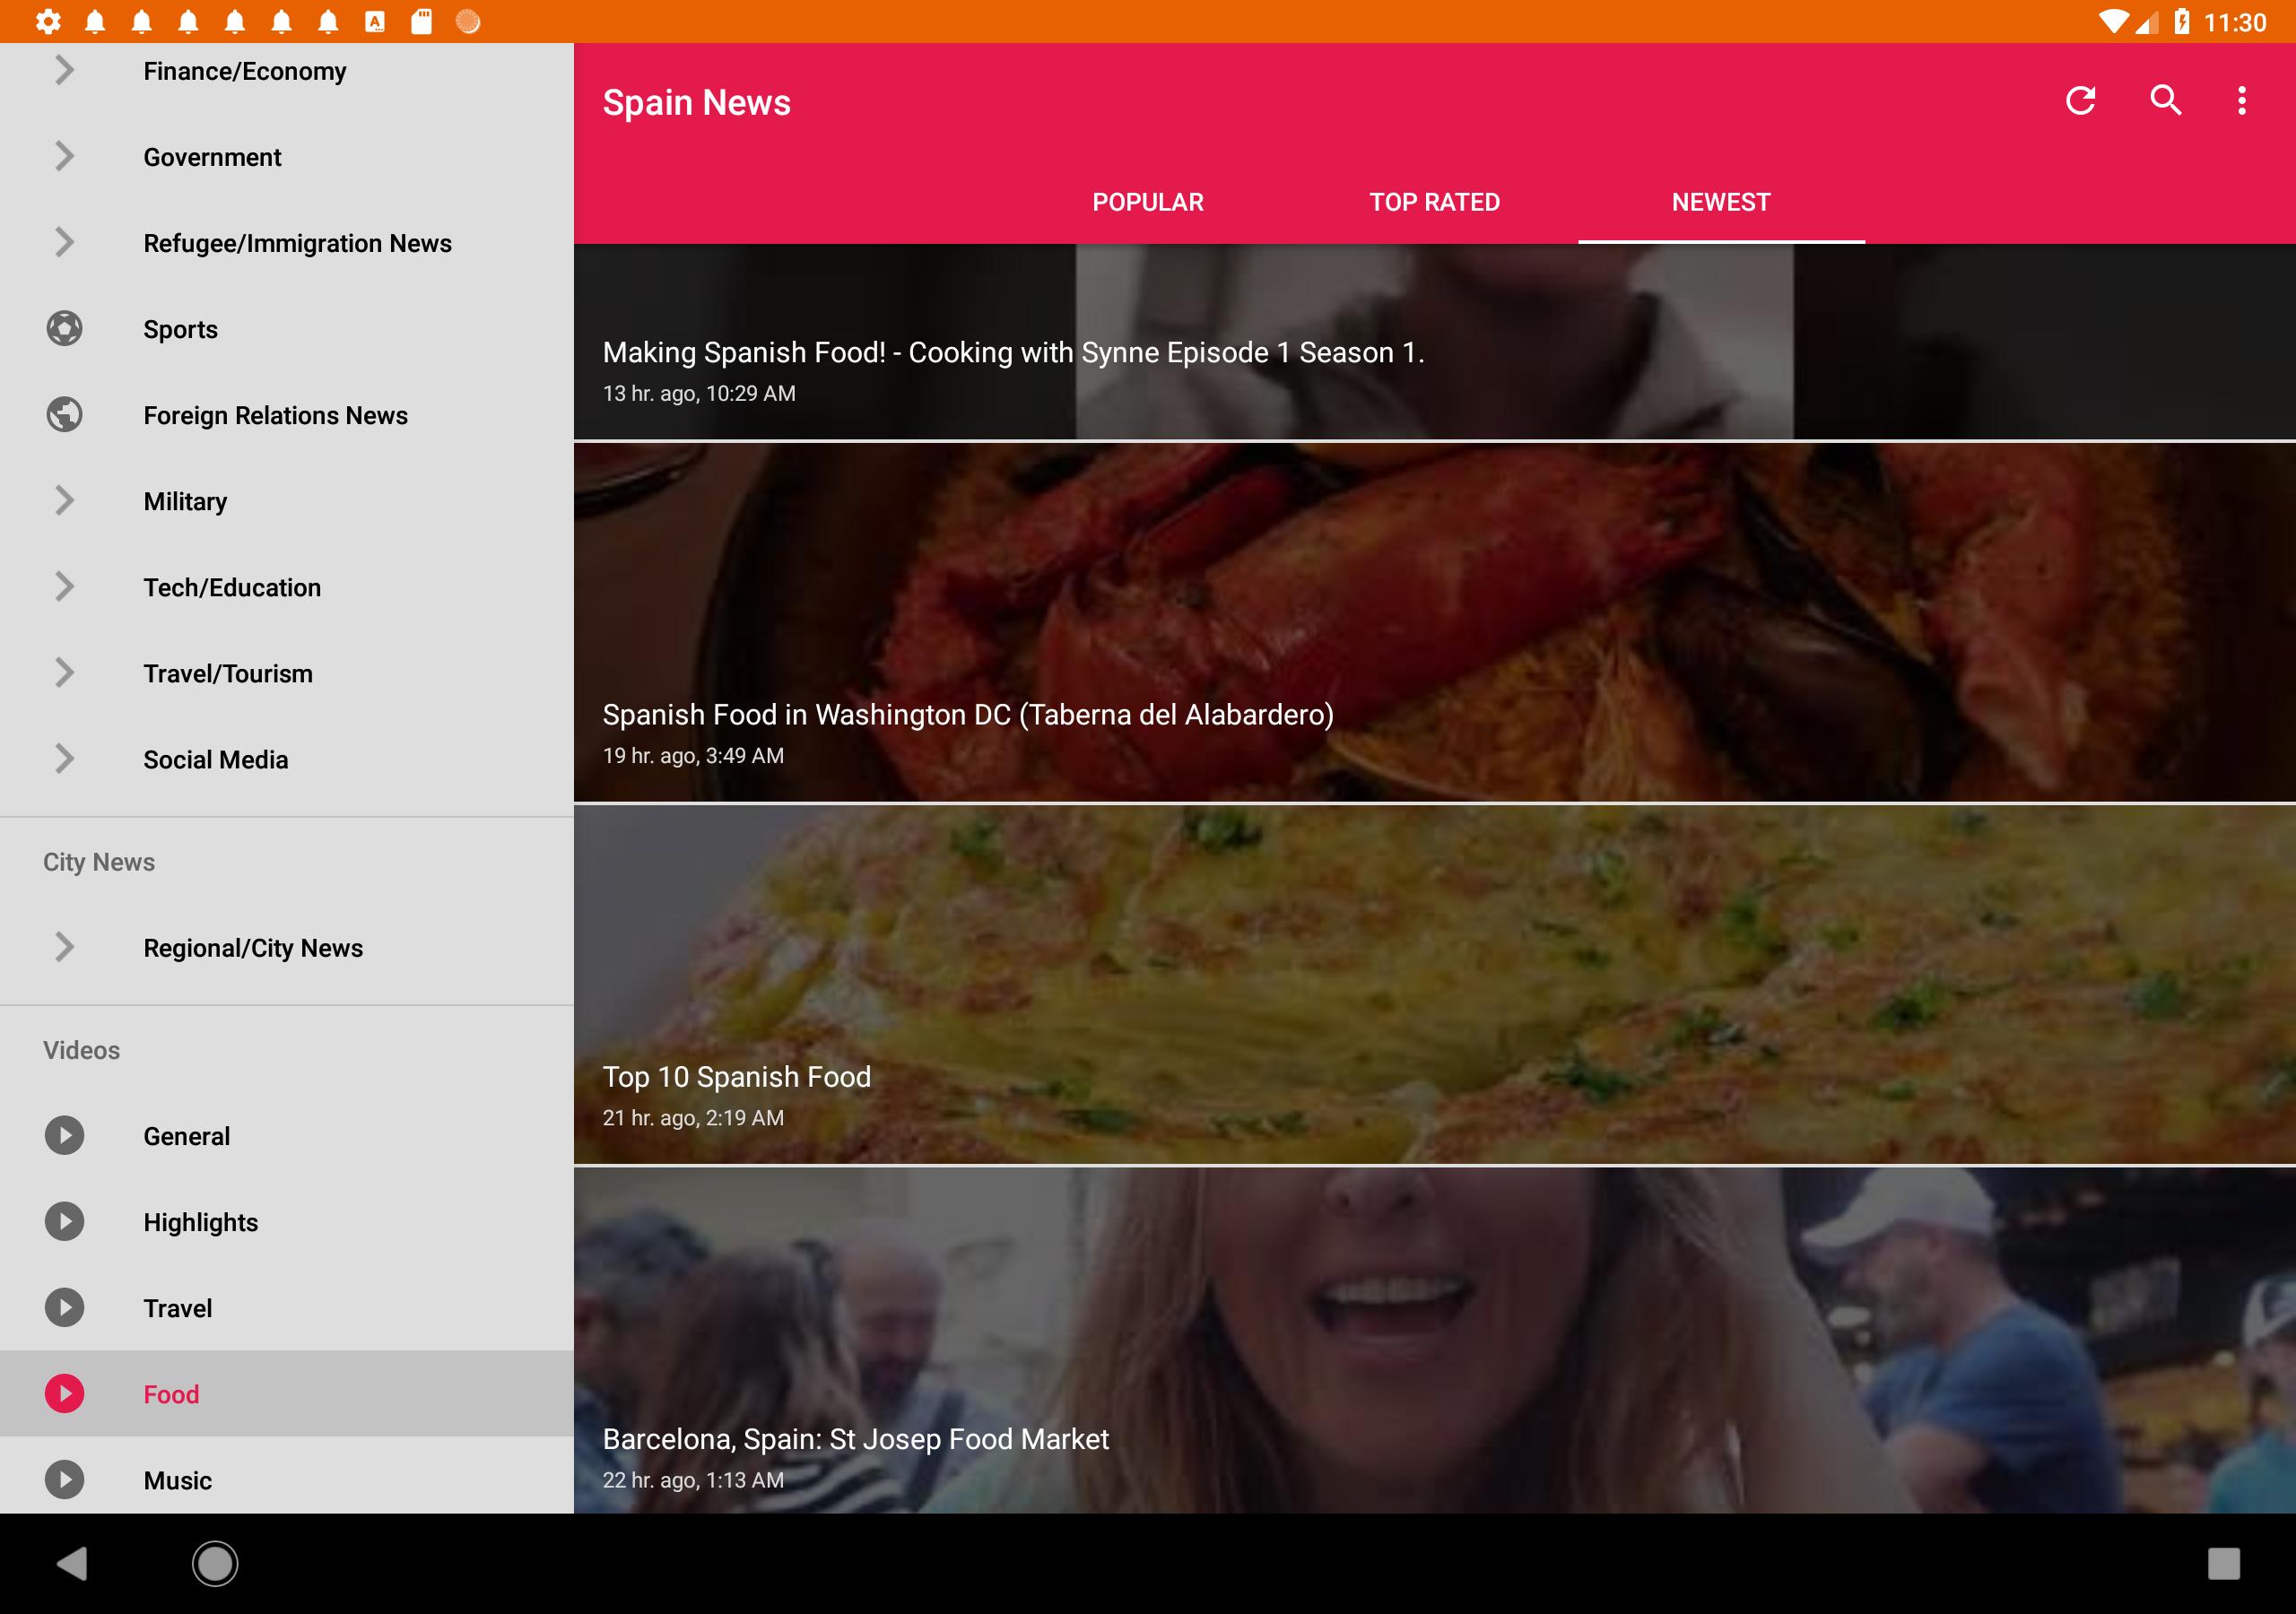Open the Tech/Education label

click(x=232, y=588)
